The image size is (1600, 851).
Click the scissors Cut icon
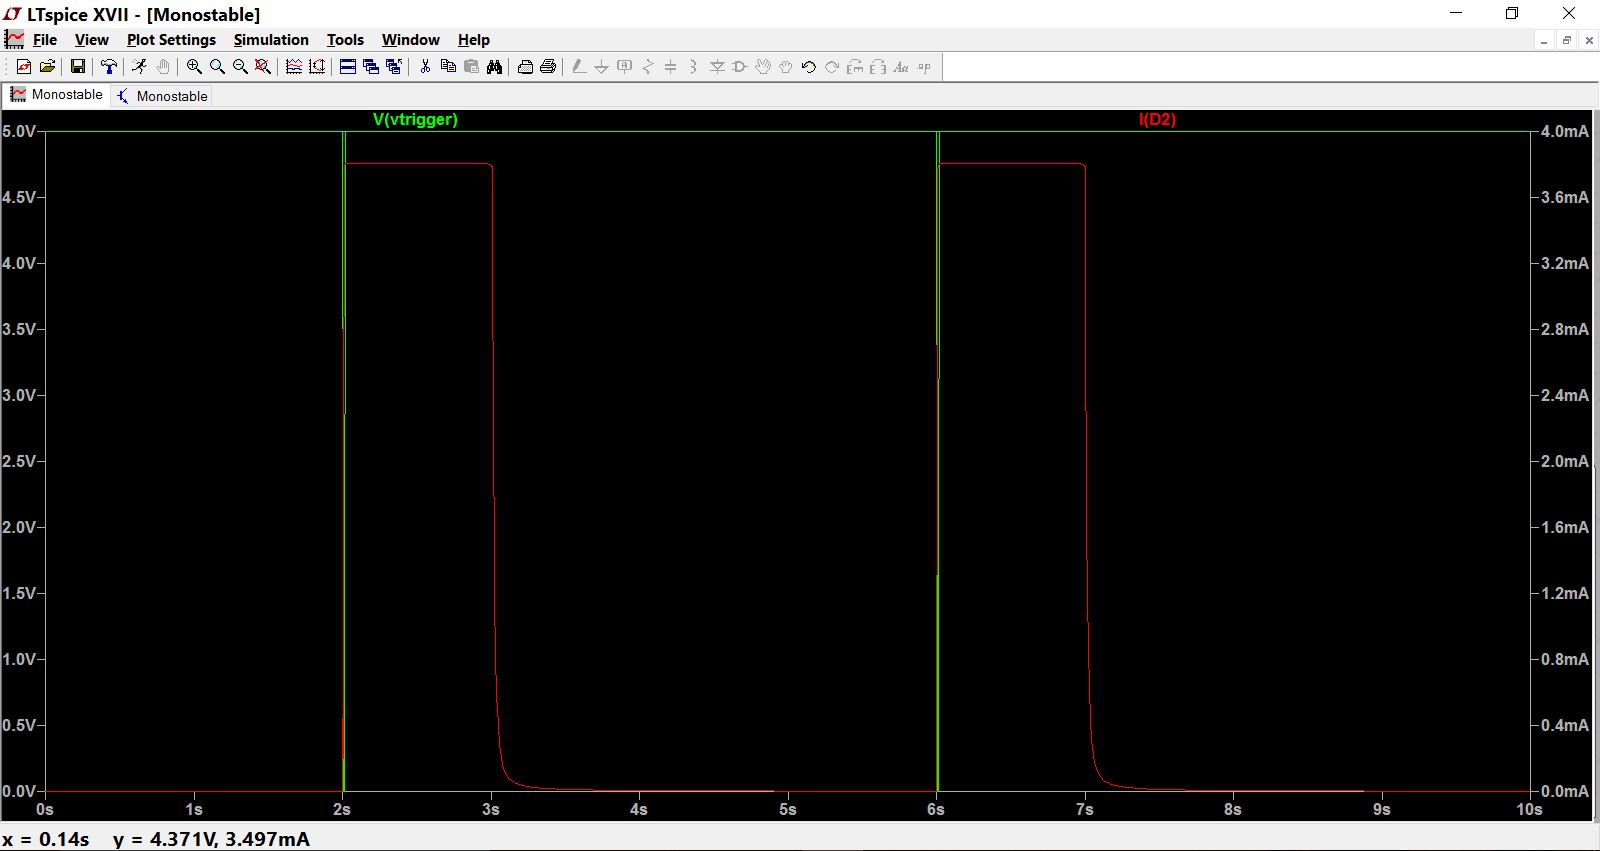click(x=425, y=67)
